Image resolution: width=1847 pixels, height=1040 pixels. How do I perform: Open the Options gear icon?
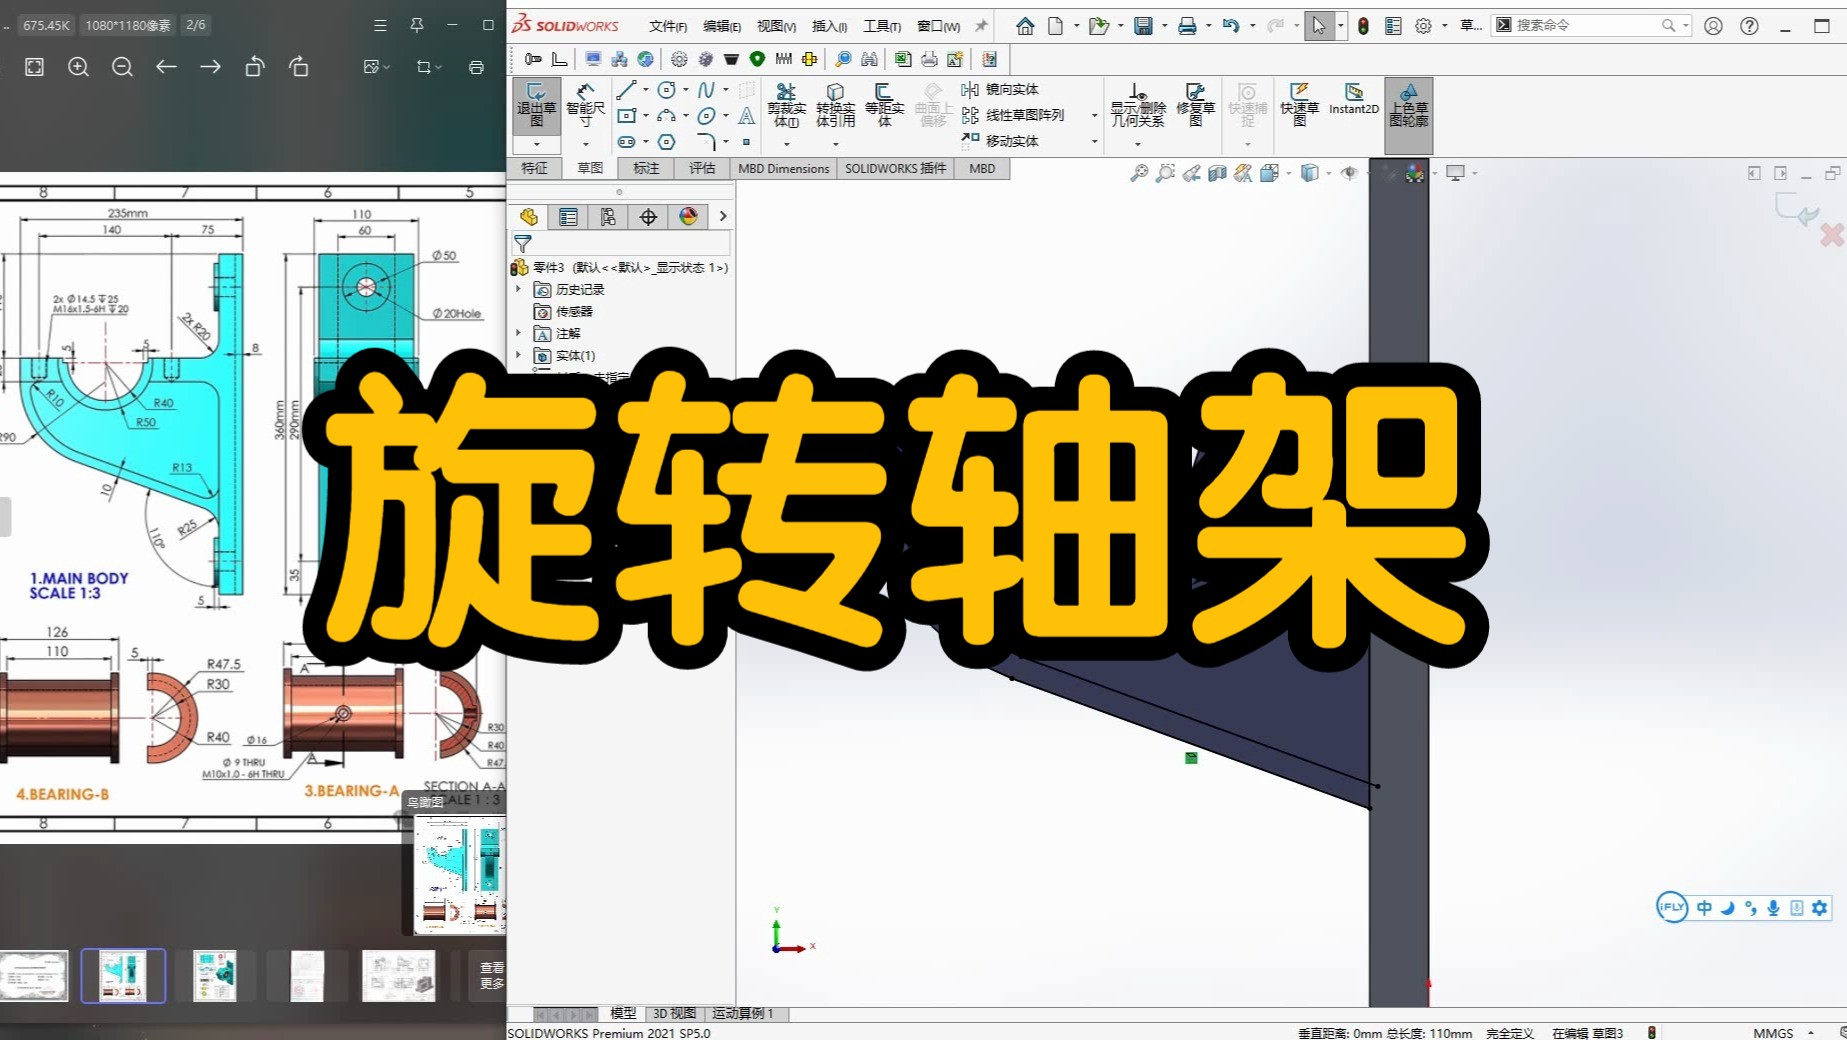(1423, 26)
